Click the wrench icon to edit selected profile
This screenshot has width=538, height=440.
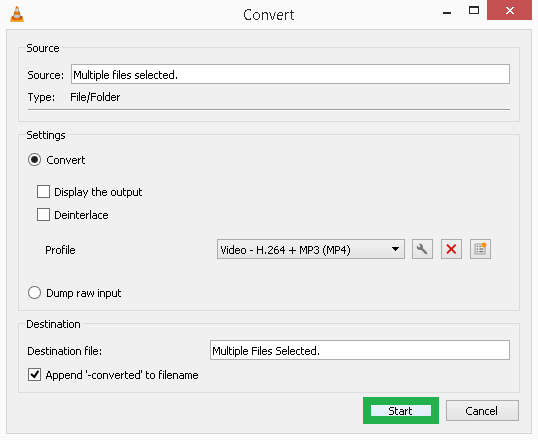pyautogui.click(x=422, y=249)
